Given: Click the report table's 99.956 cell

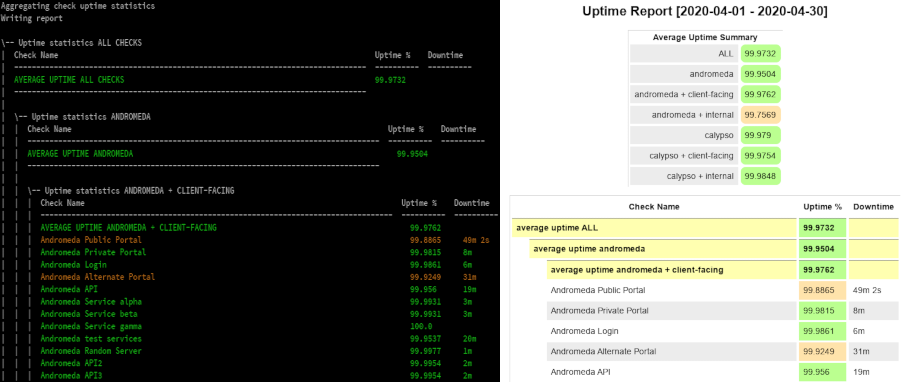Looking at the screenshot, I should (x=822, y=372).
